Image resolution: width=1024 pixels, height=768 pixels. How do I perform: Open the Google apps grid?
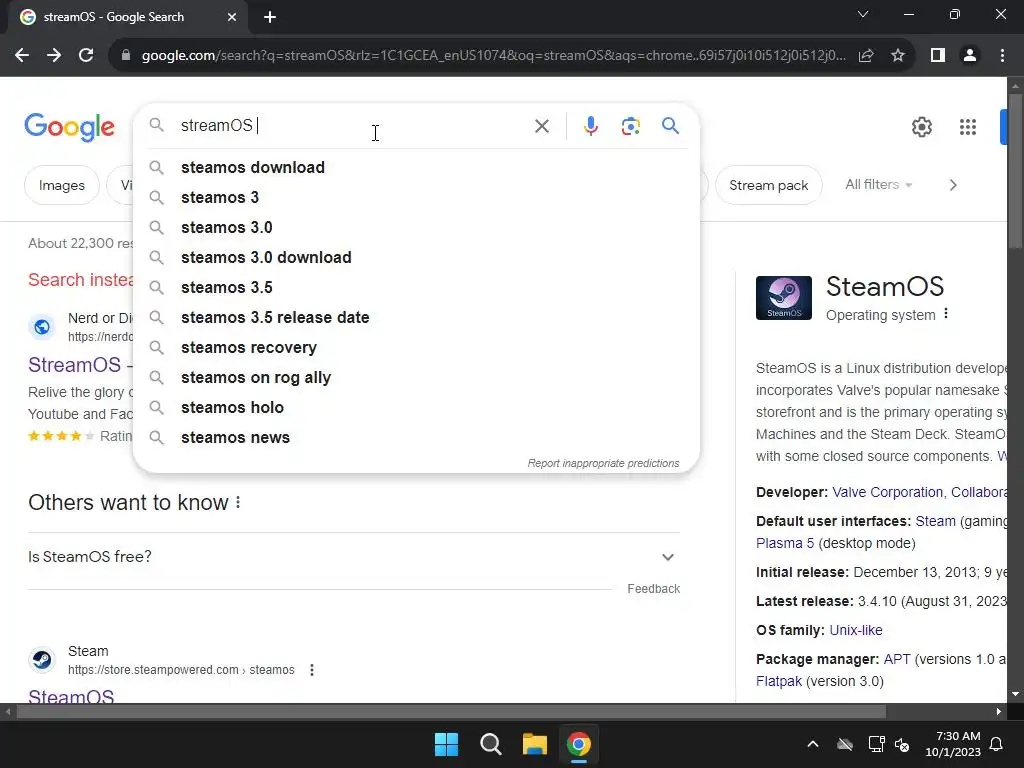point(967,127)
